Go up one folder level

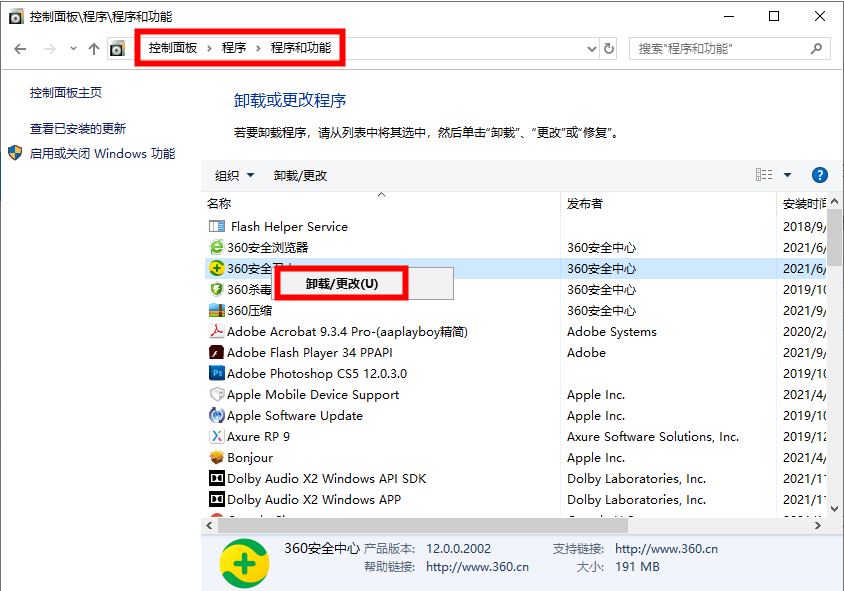point(94,49)
